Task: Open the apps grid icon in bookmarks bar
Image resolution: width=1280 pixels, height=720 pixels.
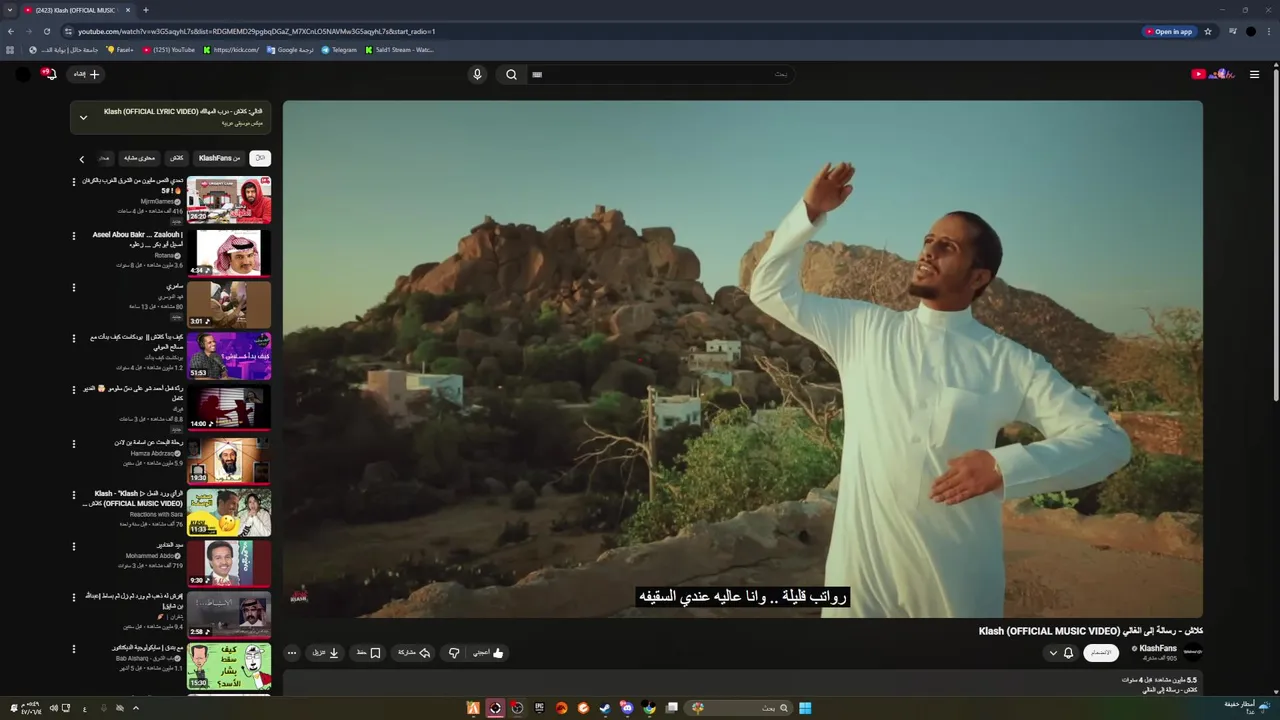Action: (x=10, y=49)
